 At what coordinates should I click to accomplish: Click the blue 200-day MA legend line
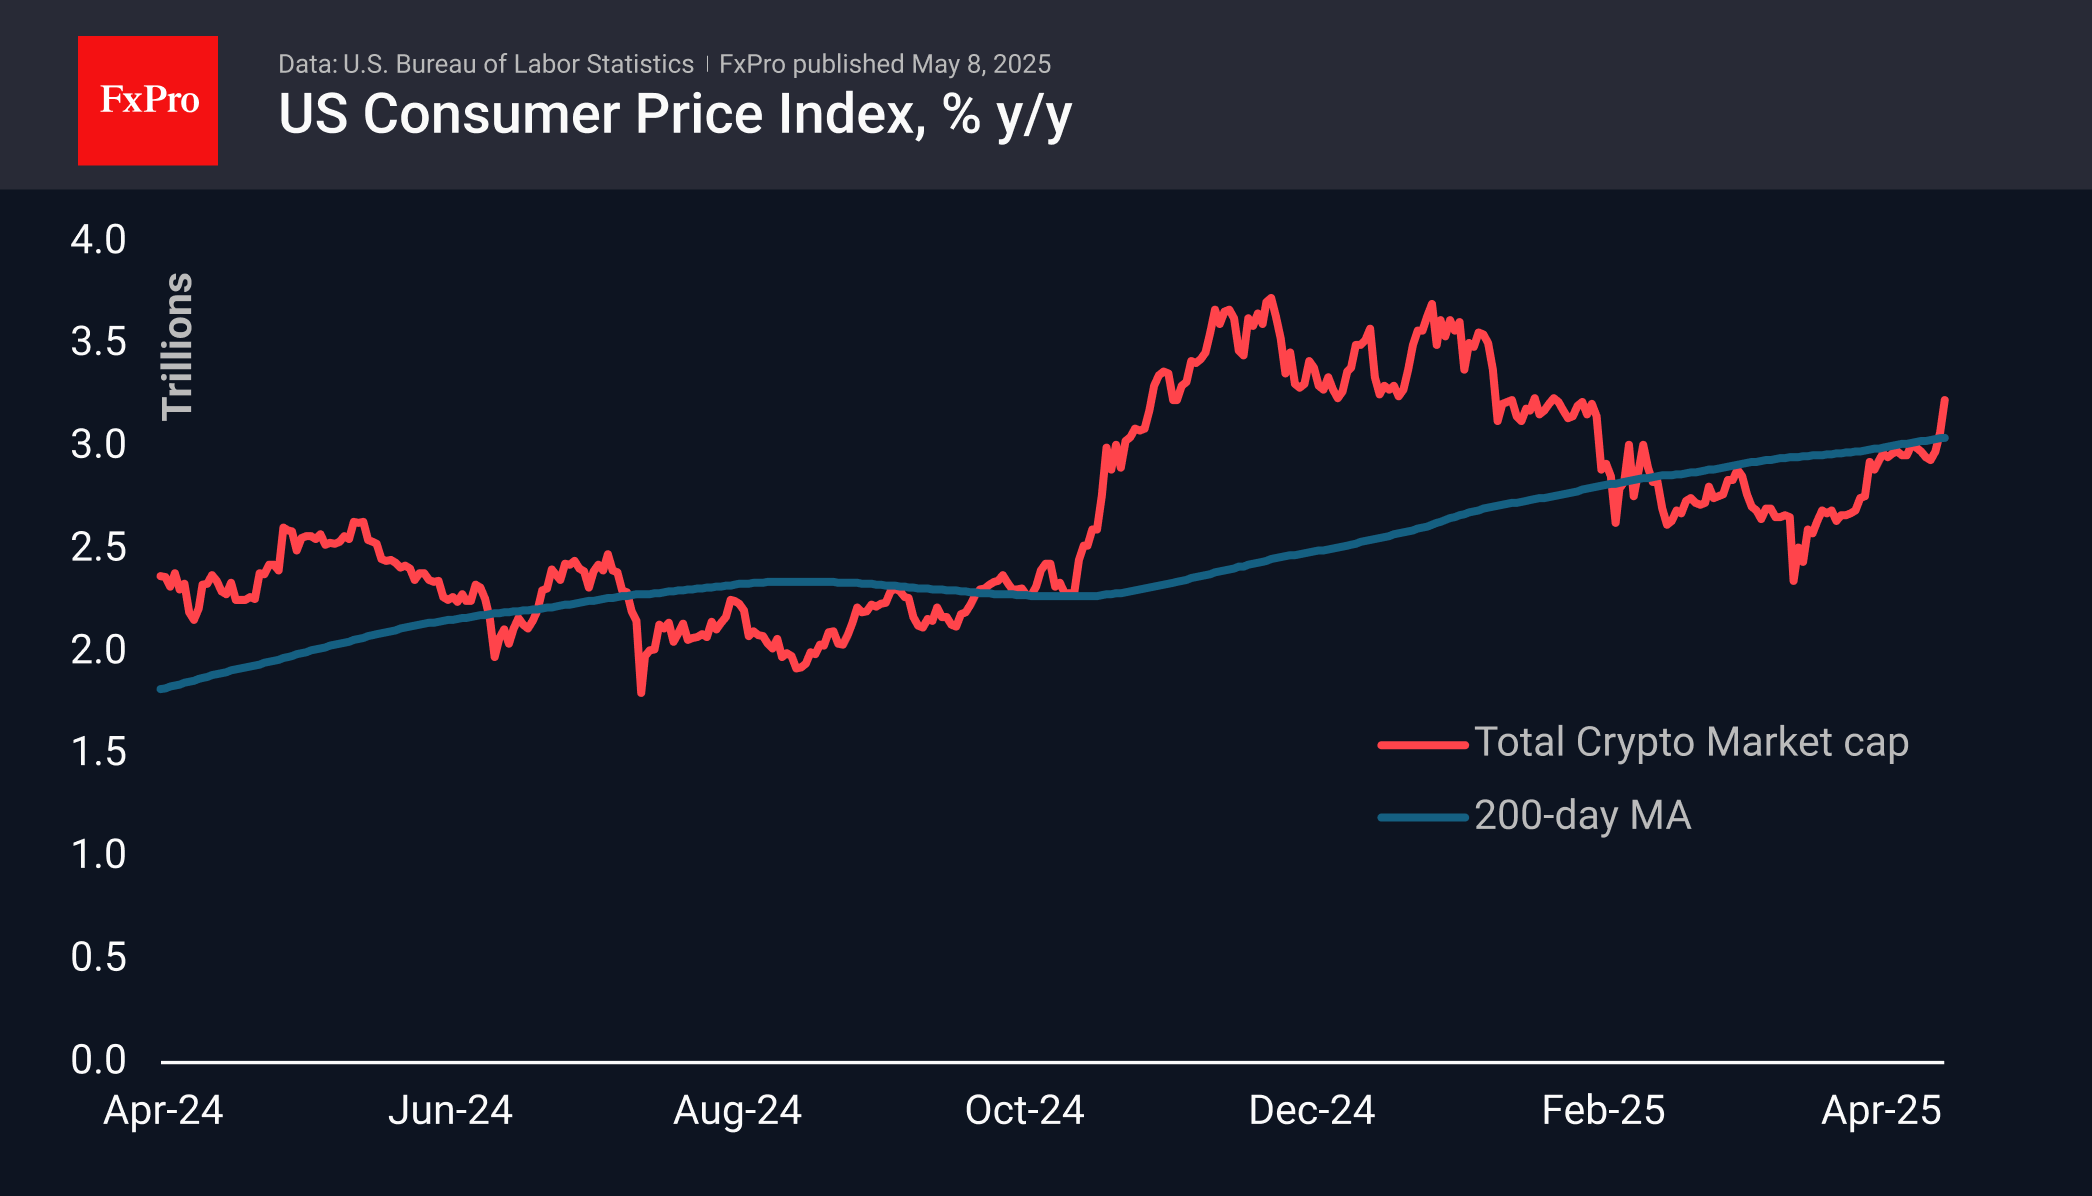tap(1422, 817)
